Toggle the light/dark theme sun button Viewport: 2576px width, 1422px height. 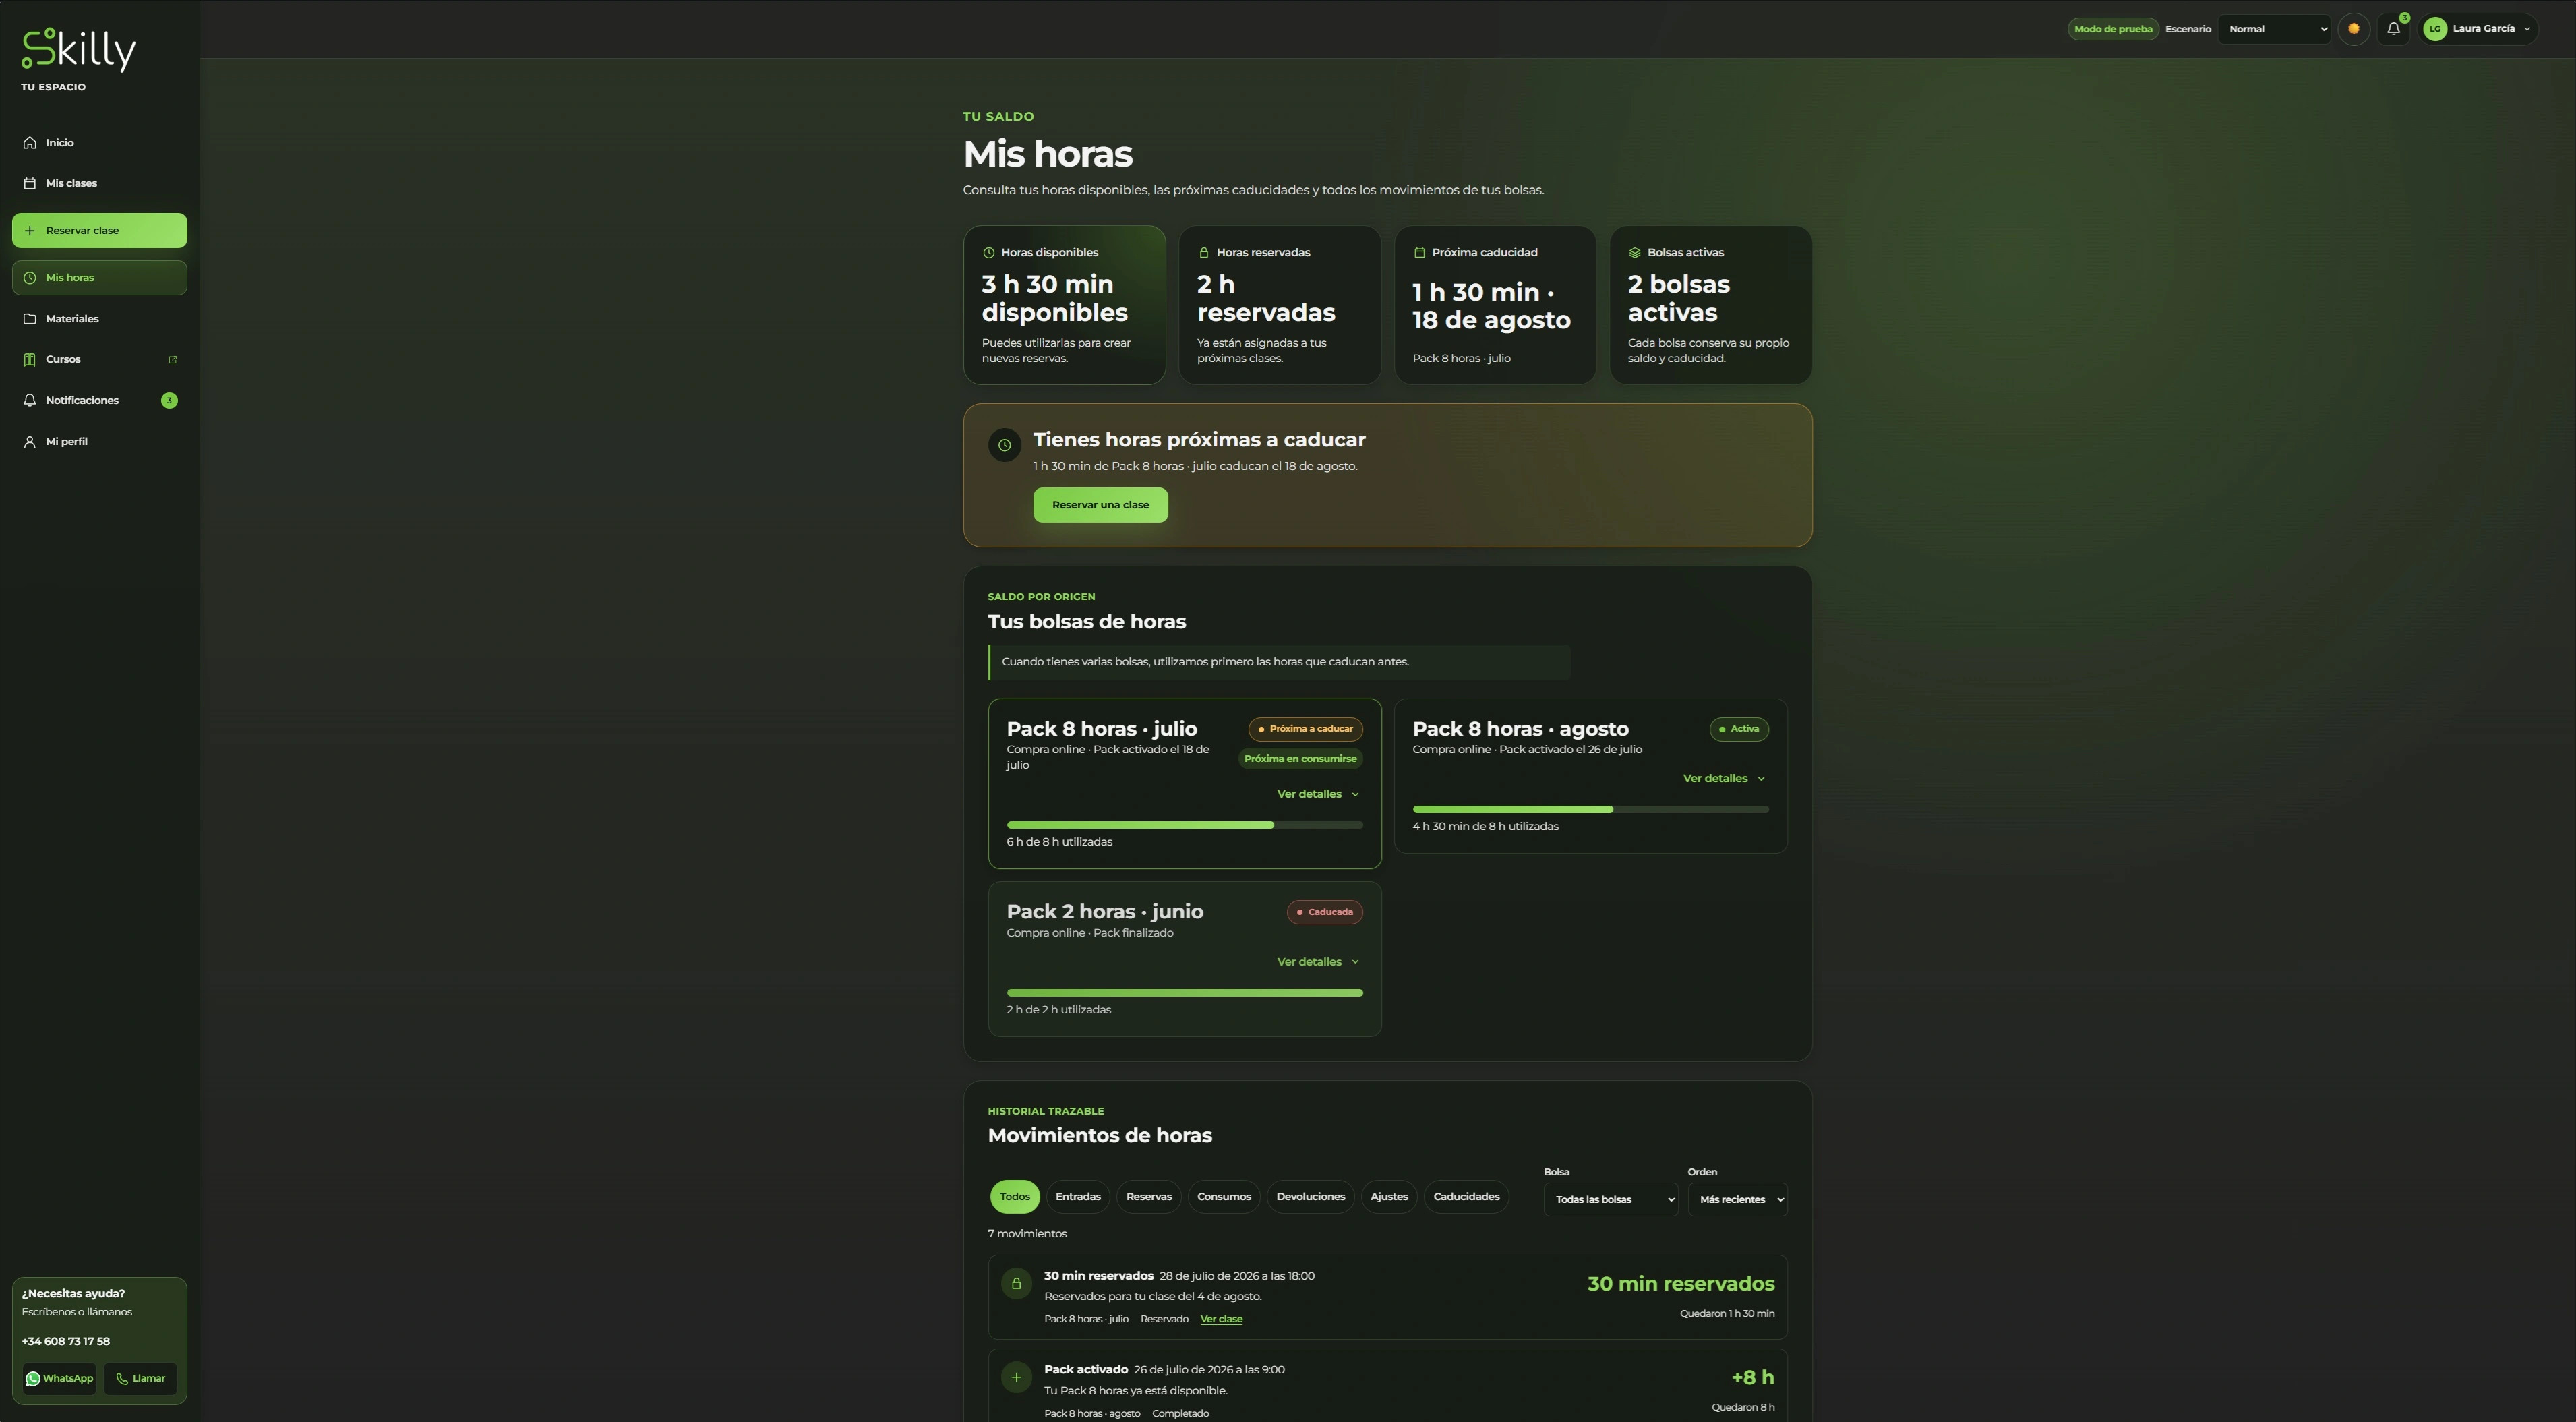pyautogui.click(x=2354, y=29)
